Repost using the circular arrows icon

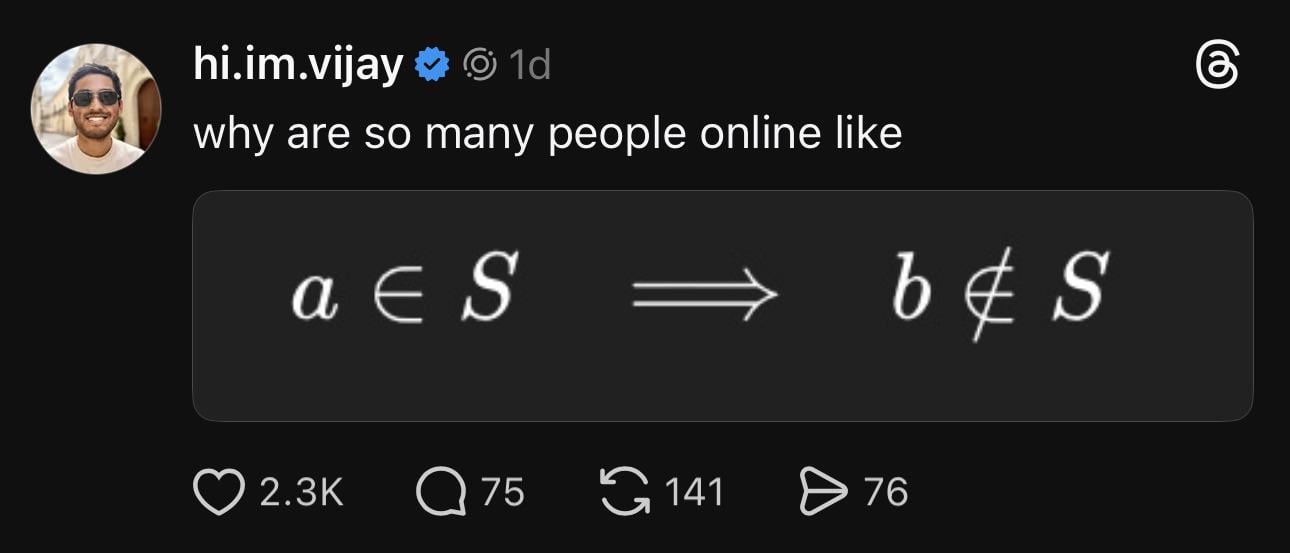click(x=622, y=491)
